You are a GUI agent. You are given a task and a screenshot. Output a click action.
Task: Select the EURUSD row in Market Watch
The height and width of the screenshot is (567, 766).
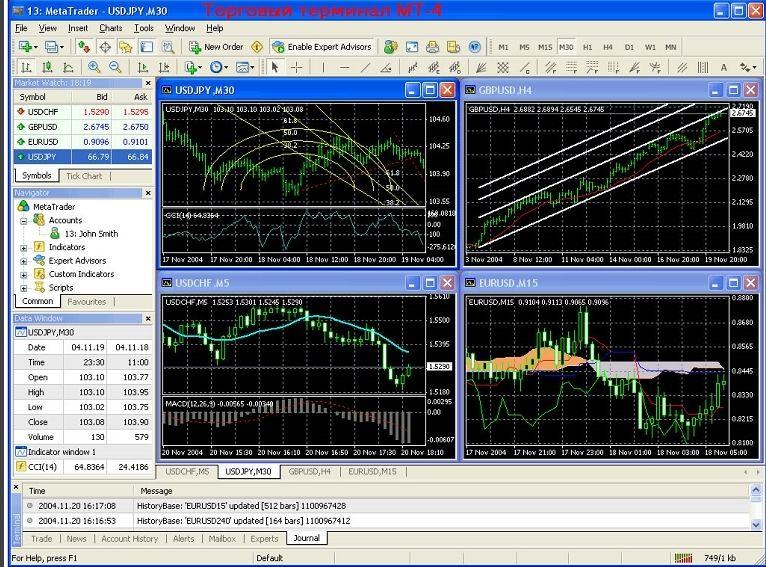click(83, 142)
